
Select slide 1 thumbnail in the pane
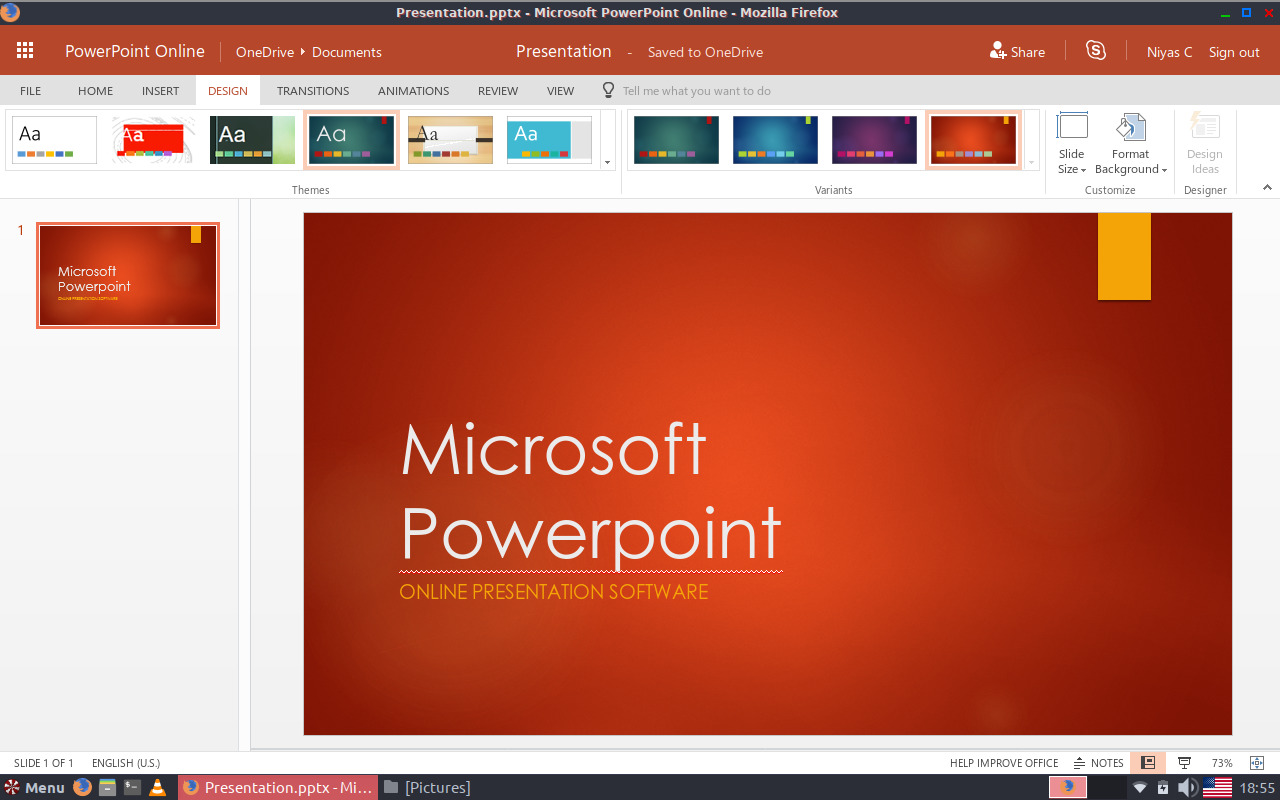[127, 275]
